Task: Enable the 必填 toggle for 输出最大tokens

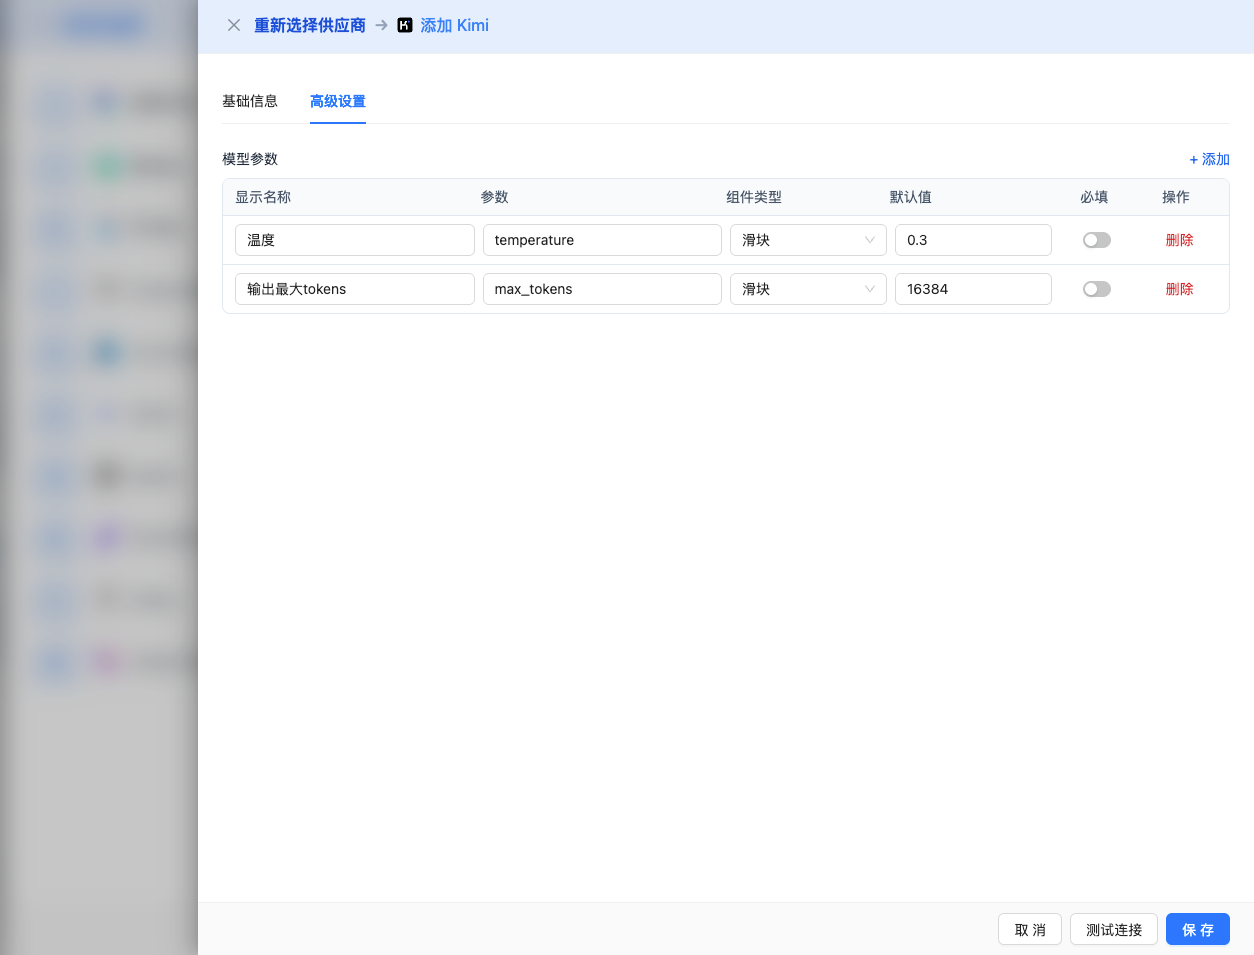Action: (1096, 288)
